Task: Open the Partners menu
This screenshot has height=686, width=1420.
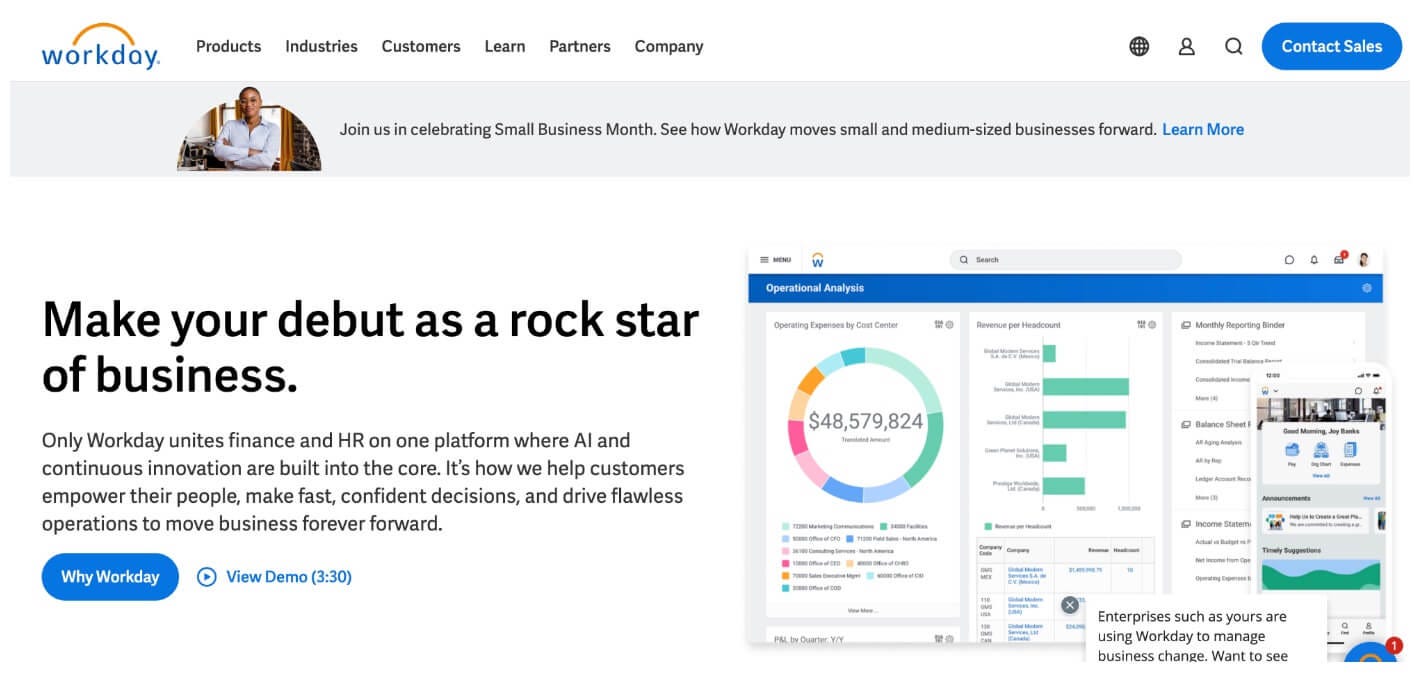Action: [x=580, y=46]
